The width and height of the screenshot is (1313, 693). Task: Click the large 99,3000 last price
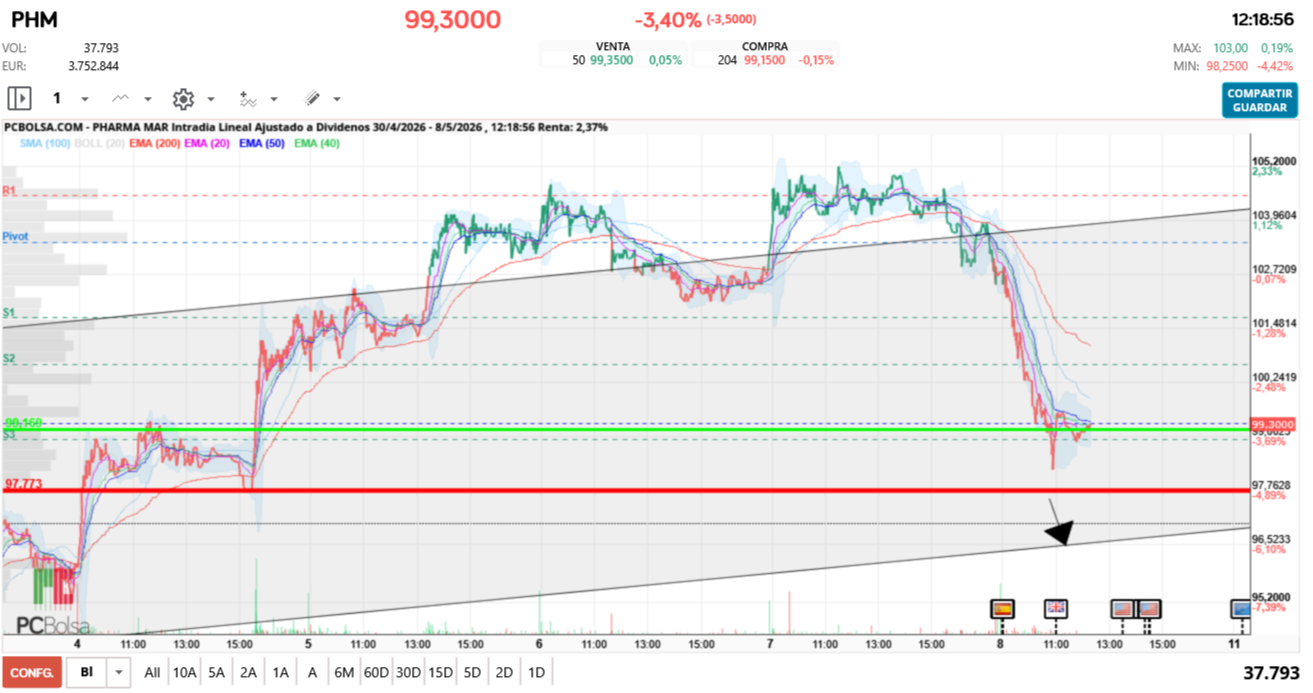coord(452,19)
